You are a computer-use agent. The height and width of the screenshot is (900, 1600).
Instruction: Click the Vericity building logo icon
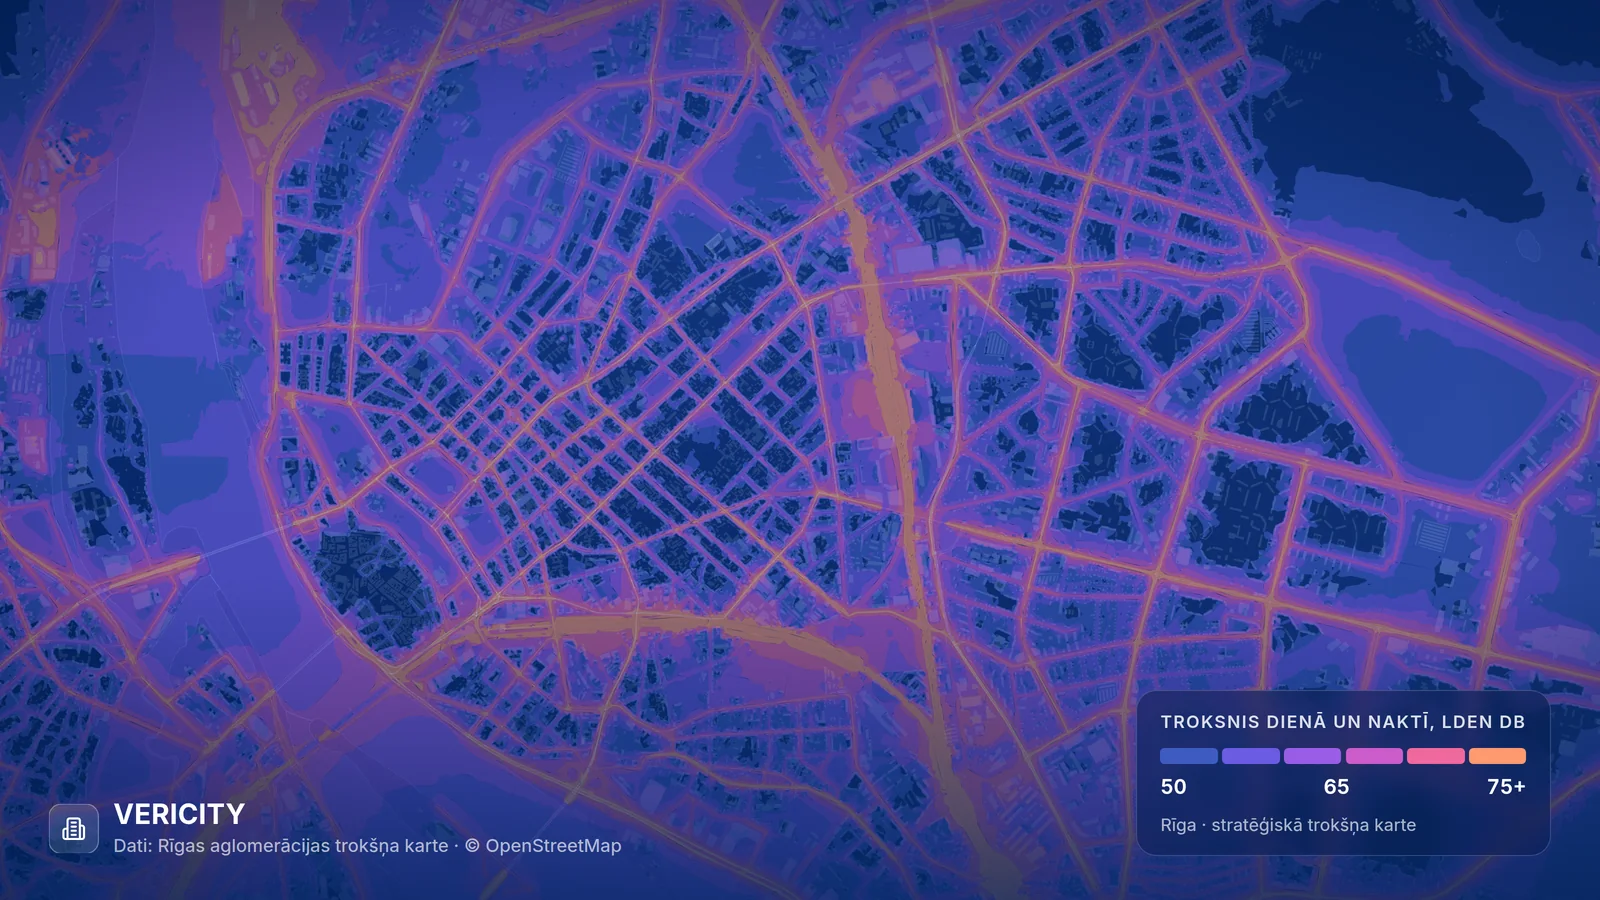click(74, 828)
